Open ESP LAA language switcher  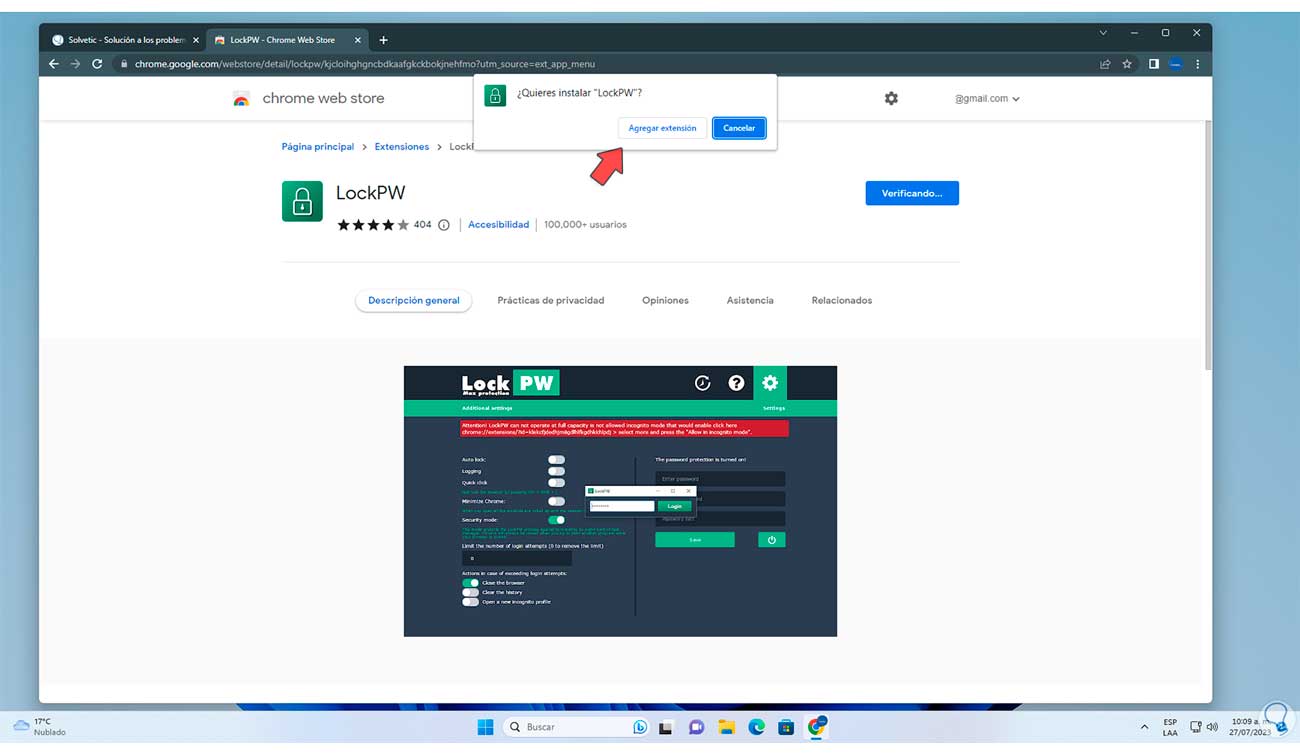(1170, 727)
